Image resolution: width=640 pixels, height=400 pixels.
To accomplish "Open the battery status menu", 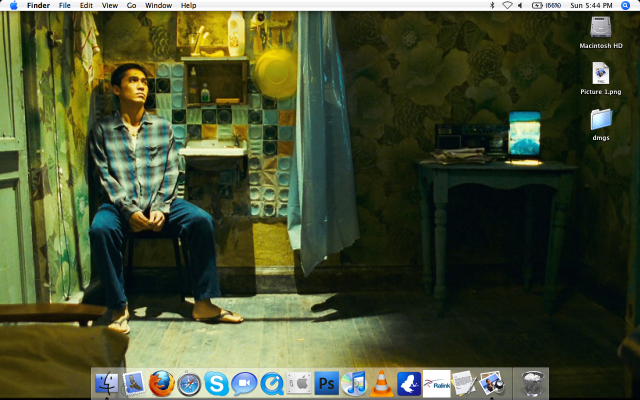I will [547, 5].
